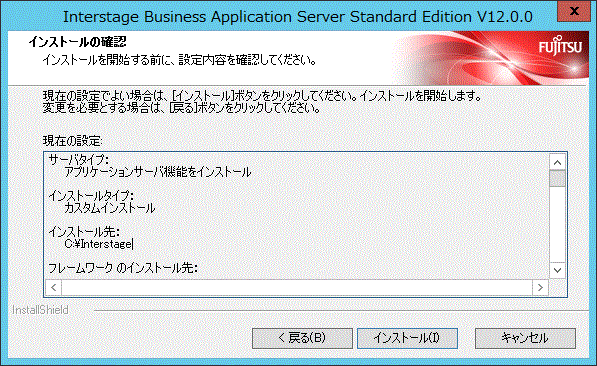
Task: Click the サーバタイプ: line in settings
Action: click(x=78, y=160)
